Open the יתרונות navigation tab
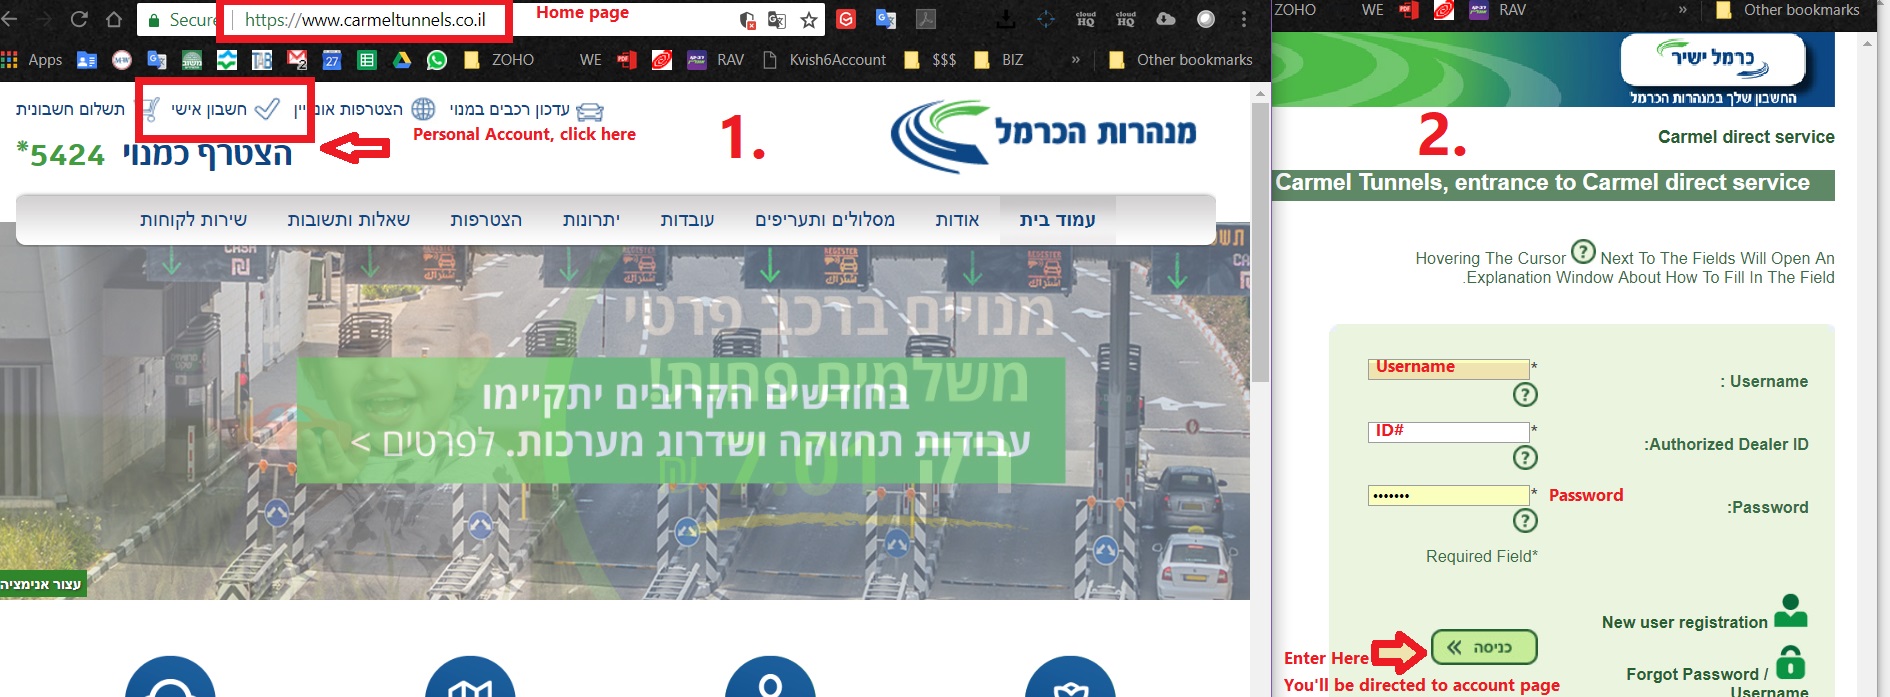Image resolution: width=1890 pixels, height=697 pixels. pos(591,220)
